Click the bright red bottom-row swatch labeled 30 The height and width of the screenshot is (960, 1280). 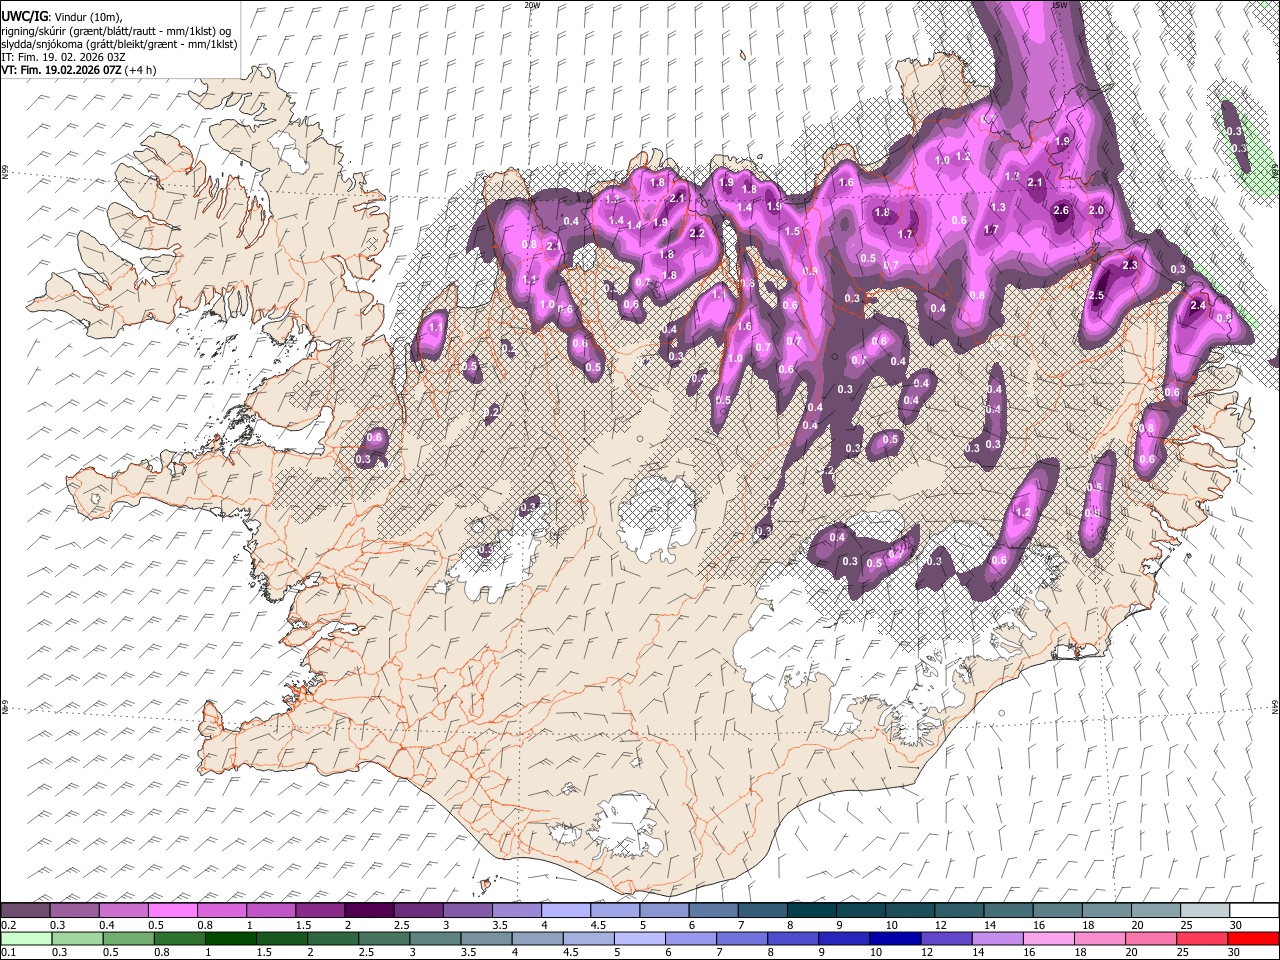(1252, 938)
